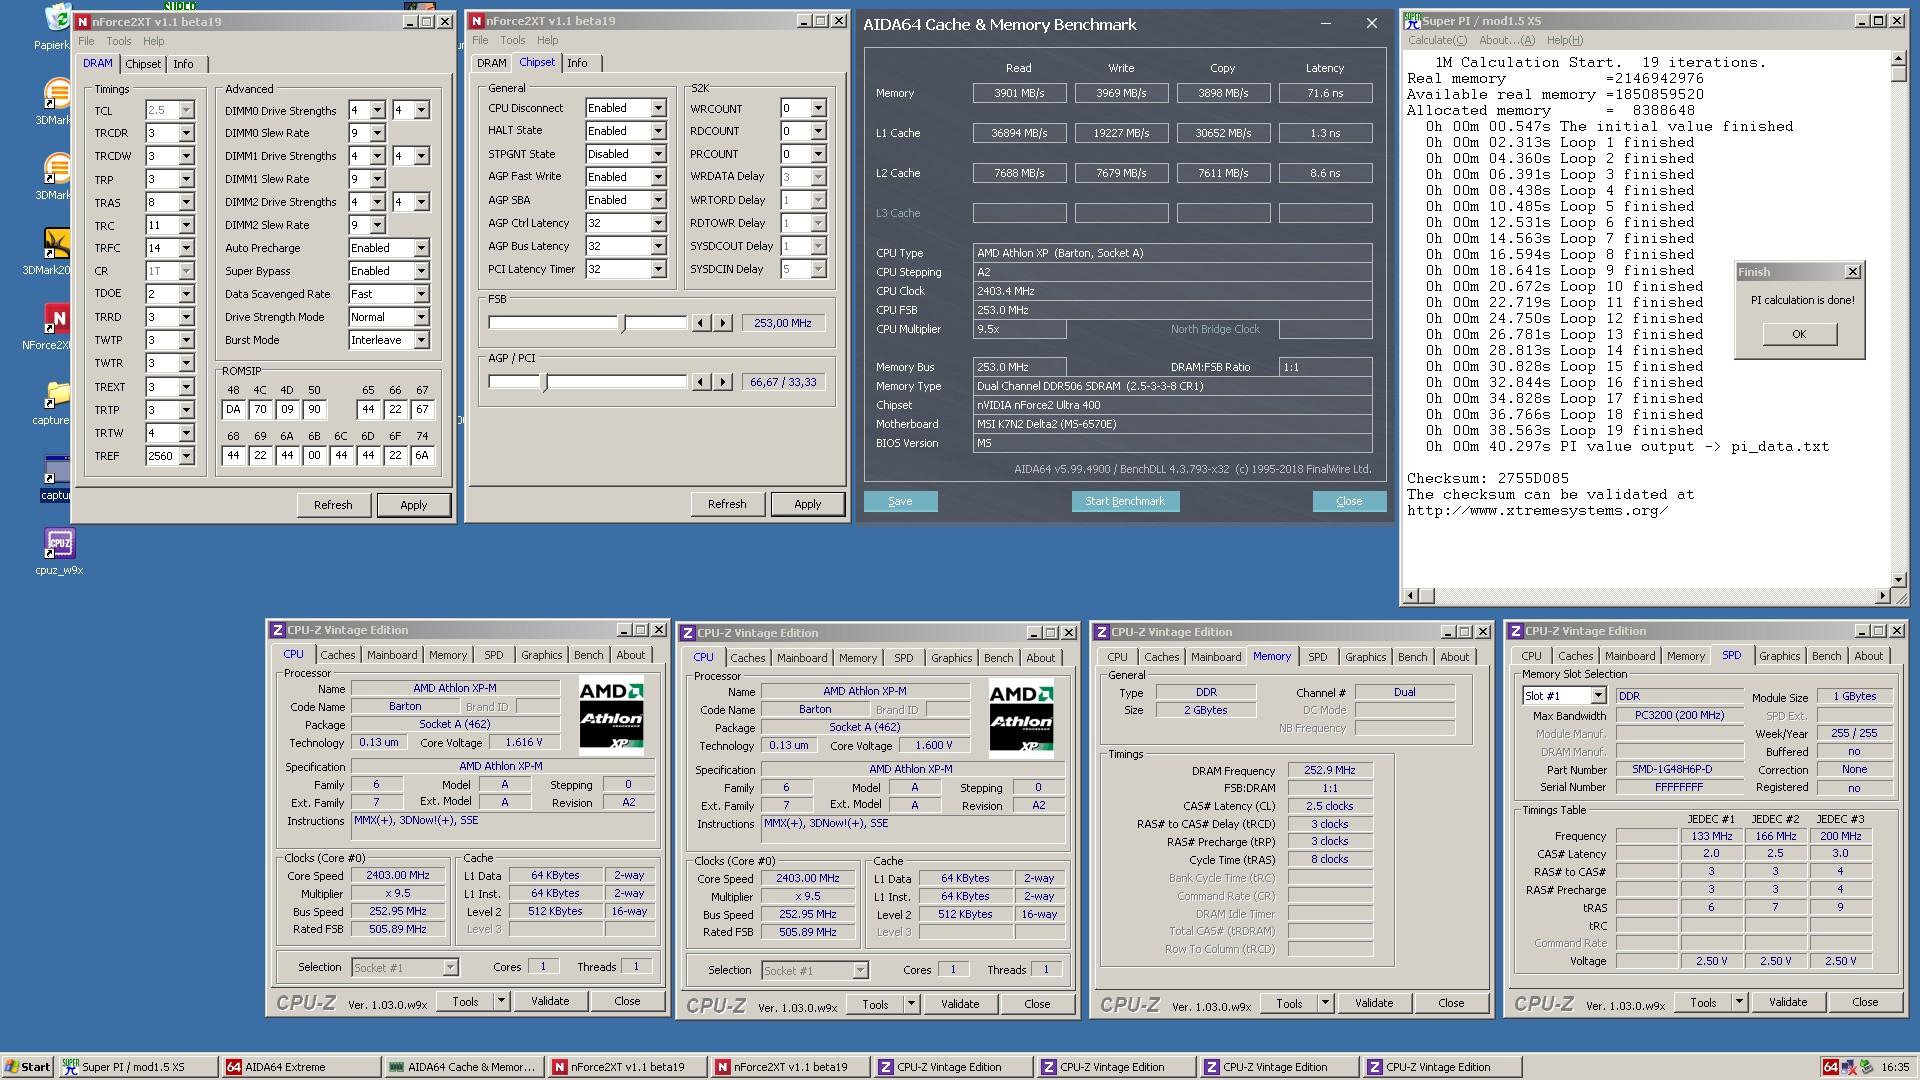Open Slot #1 dropdown in CPU-Z SPD
This screenshot has width=1920, height=1080.
[x=1598, y=696]
